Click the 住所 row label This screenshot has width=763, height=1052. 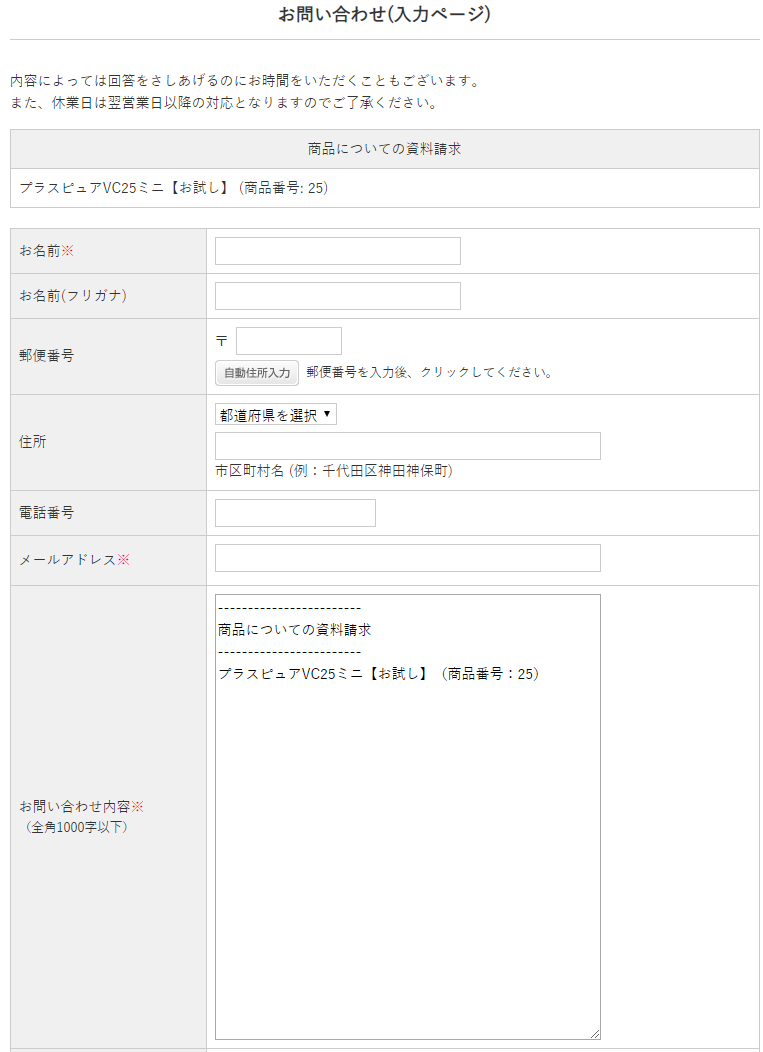click(x=32, y=442)
